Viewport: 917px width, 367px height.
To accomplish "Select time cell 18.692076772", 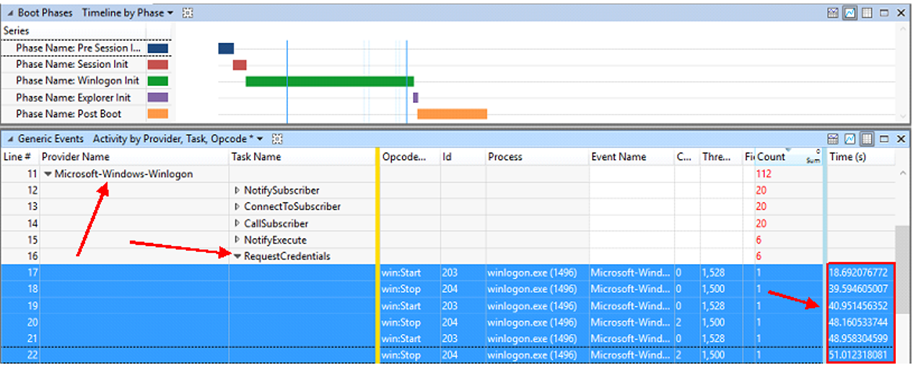I will click(858, 272).
